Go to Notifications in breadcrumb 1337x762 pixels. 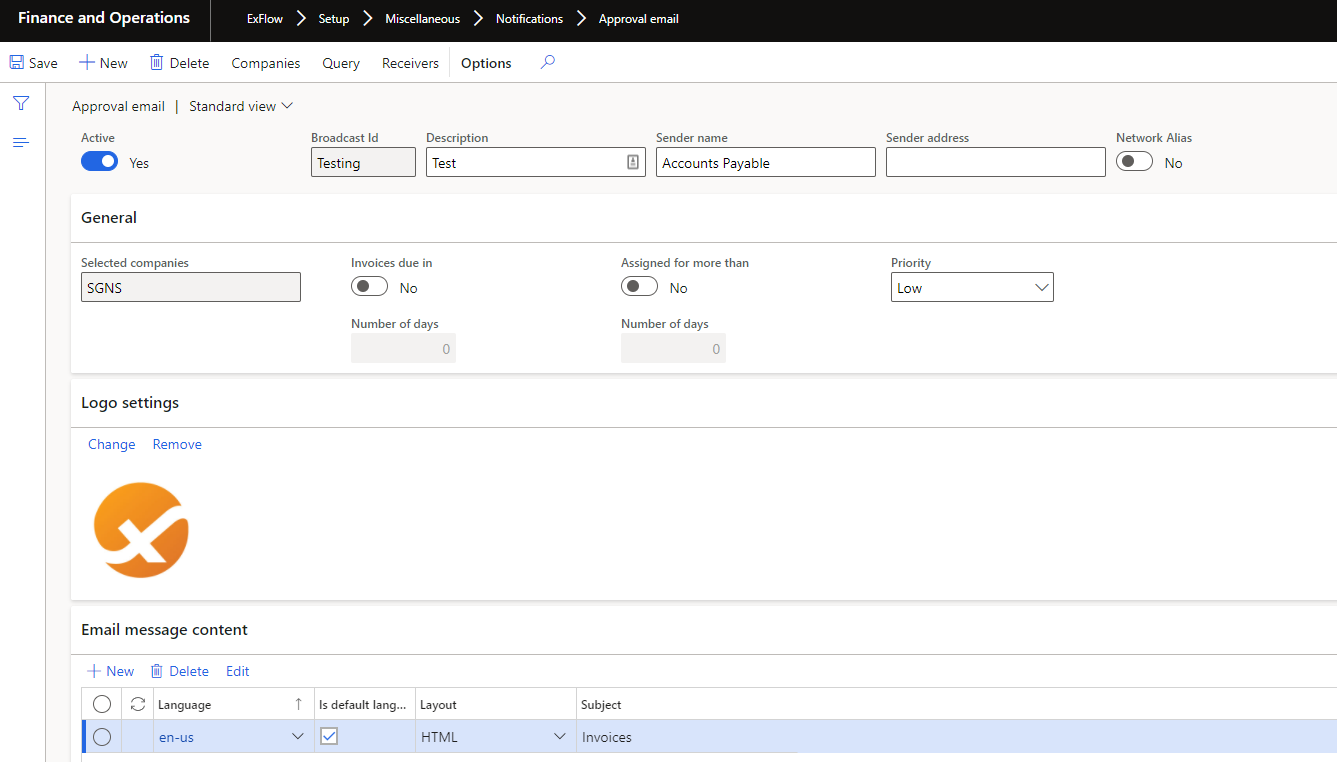click(x=529, y=19)
